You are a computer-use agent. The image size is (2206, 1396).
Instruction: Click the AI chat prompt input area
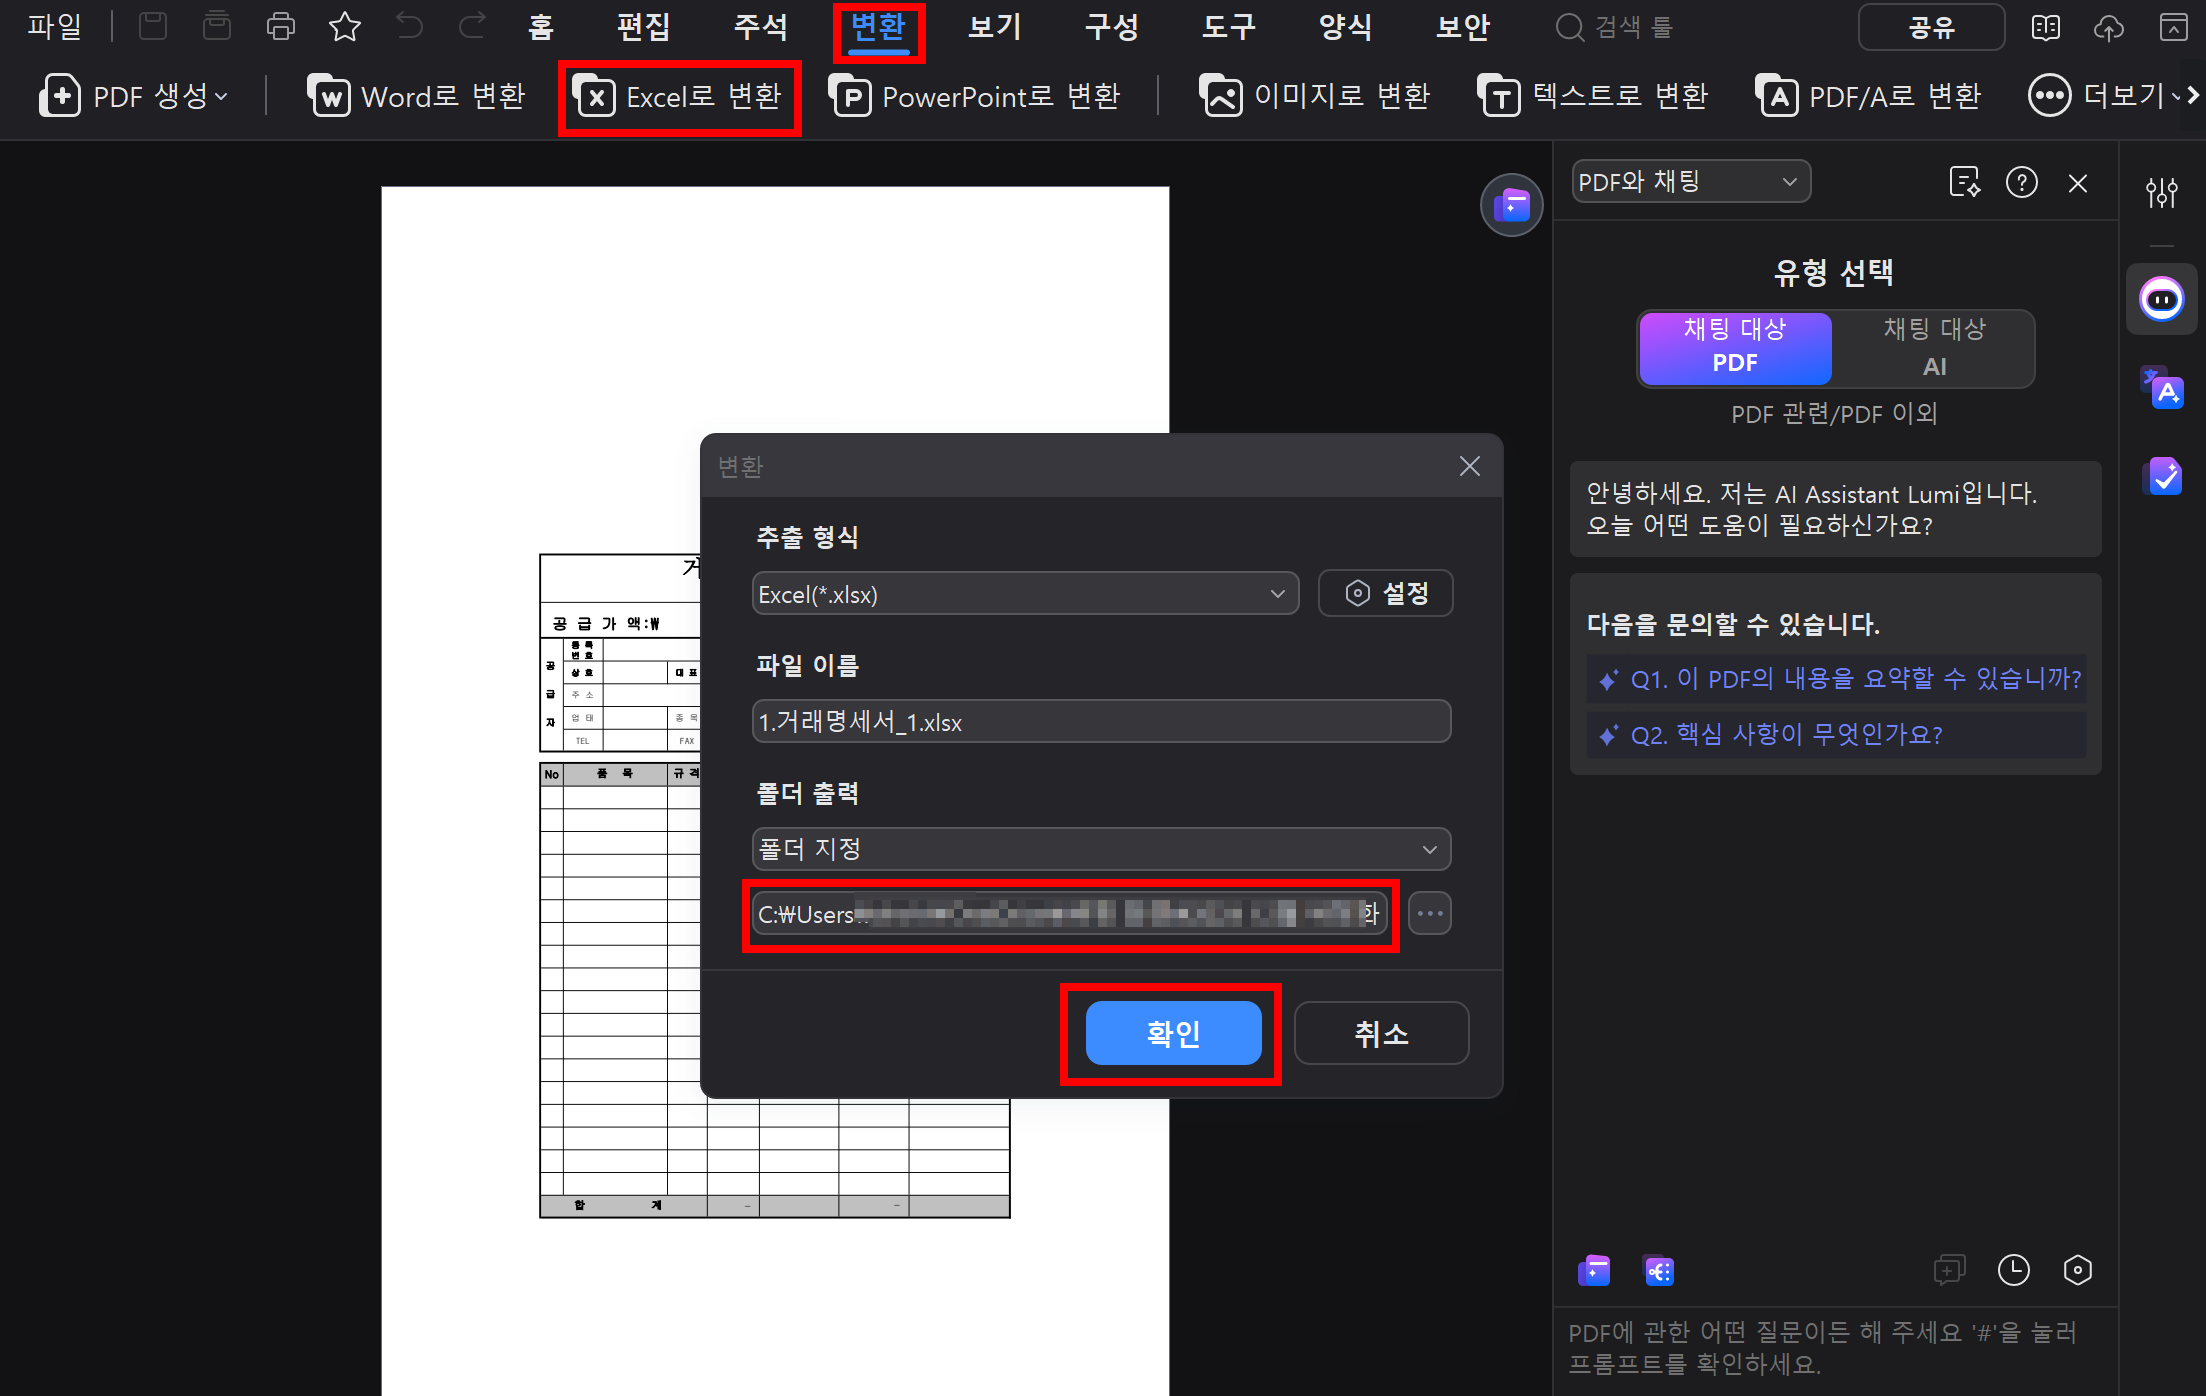1834,1348
